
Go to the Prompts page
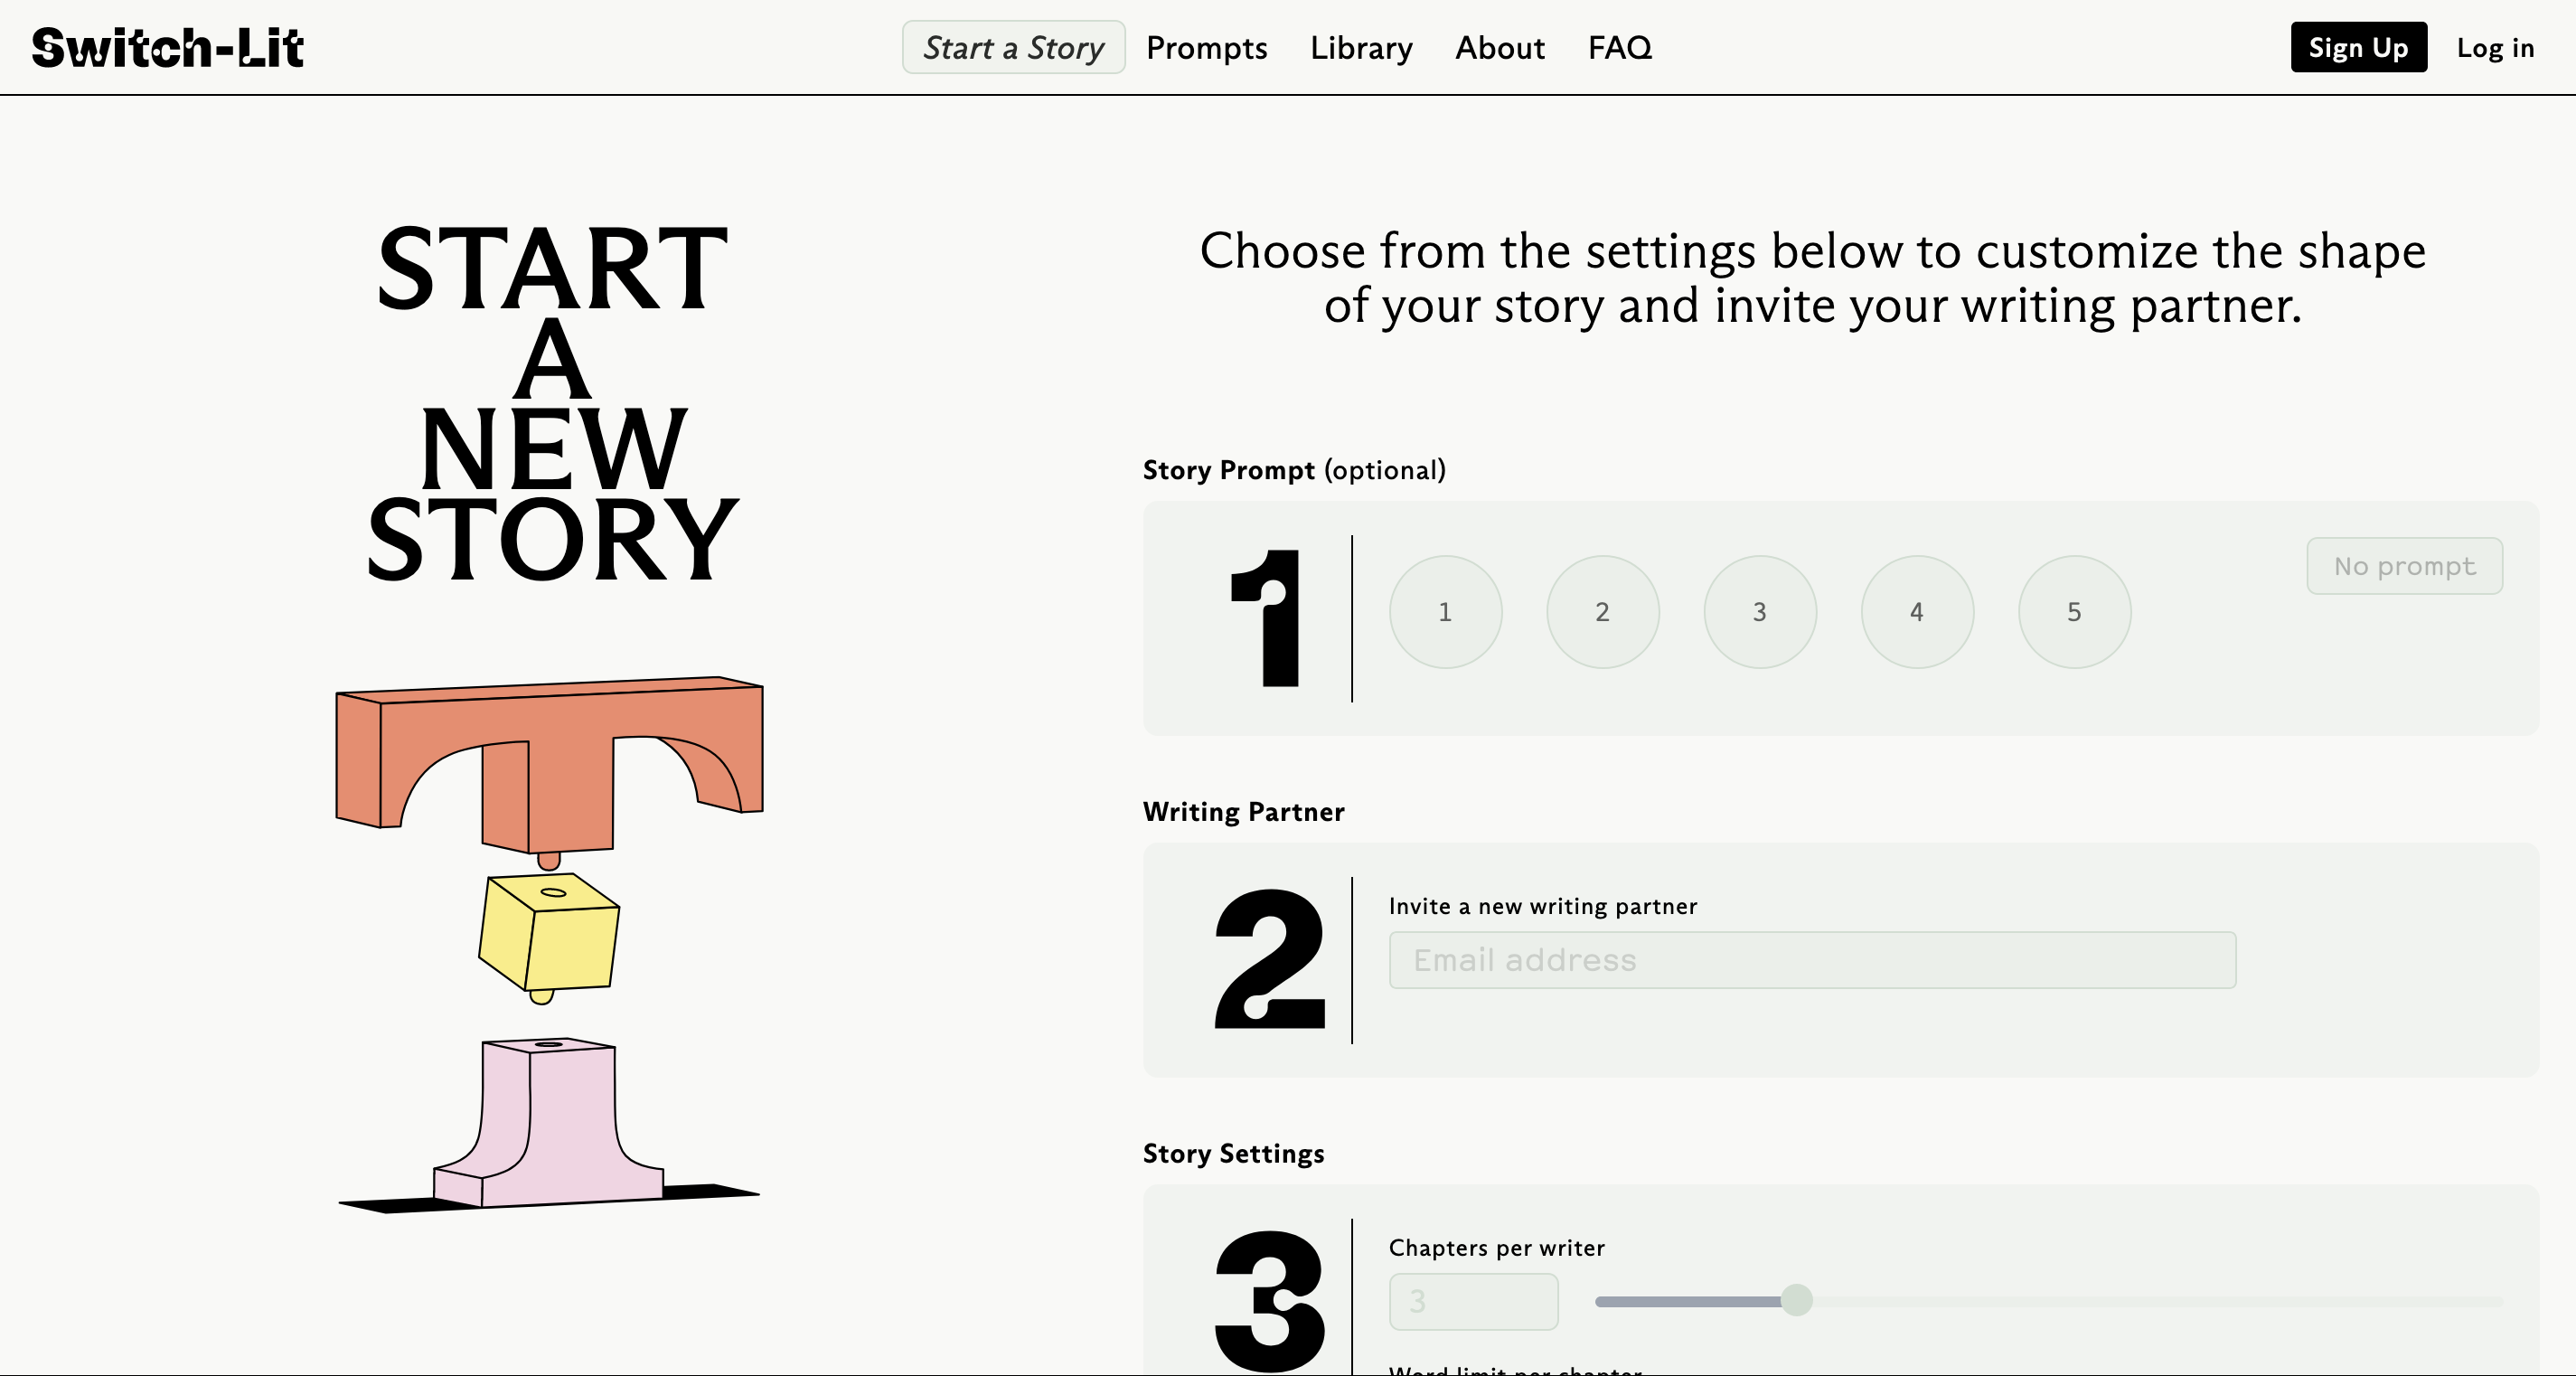pyautogui.click(x=1206, y=48)
